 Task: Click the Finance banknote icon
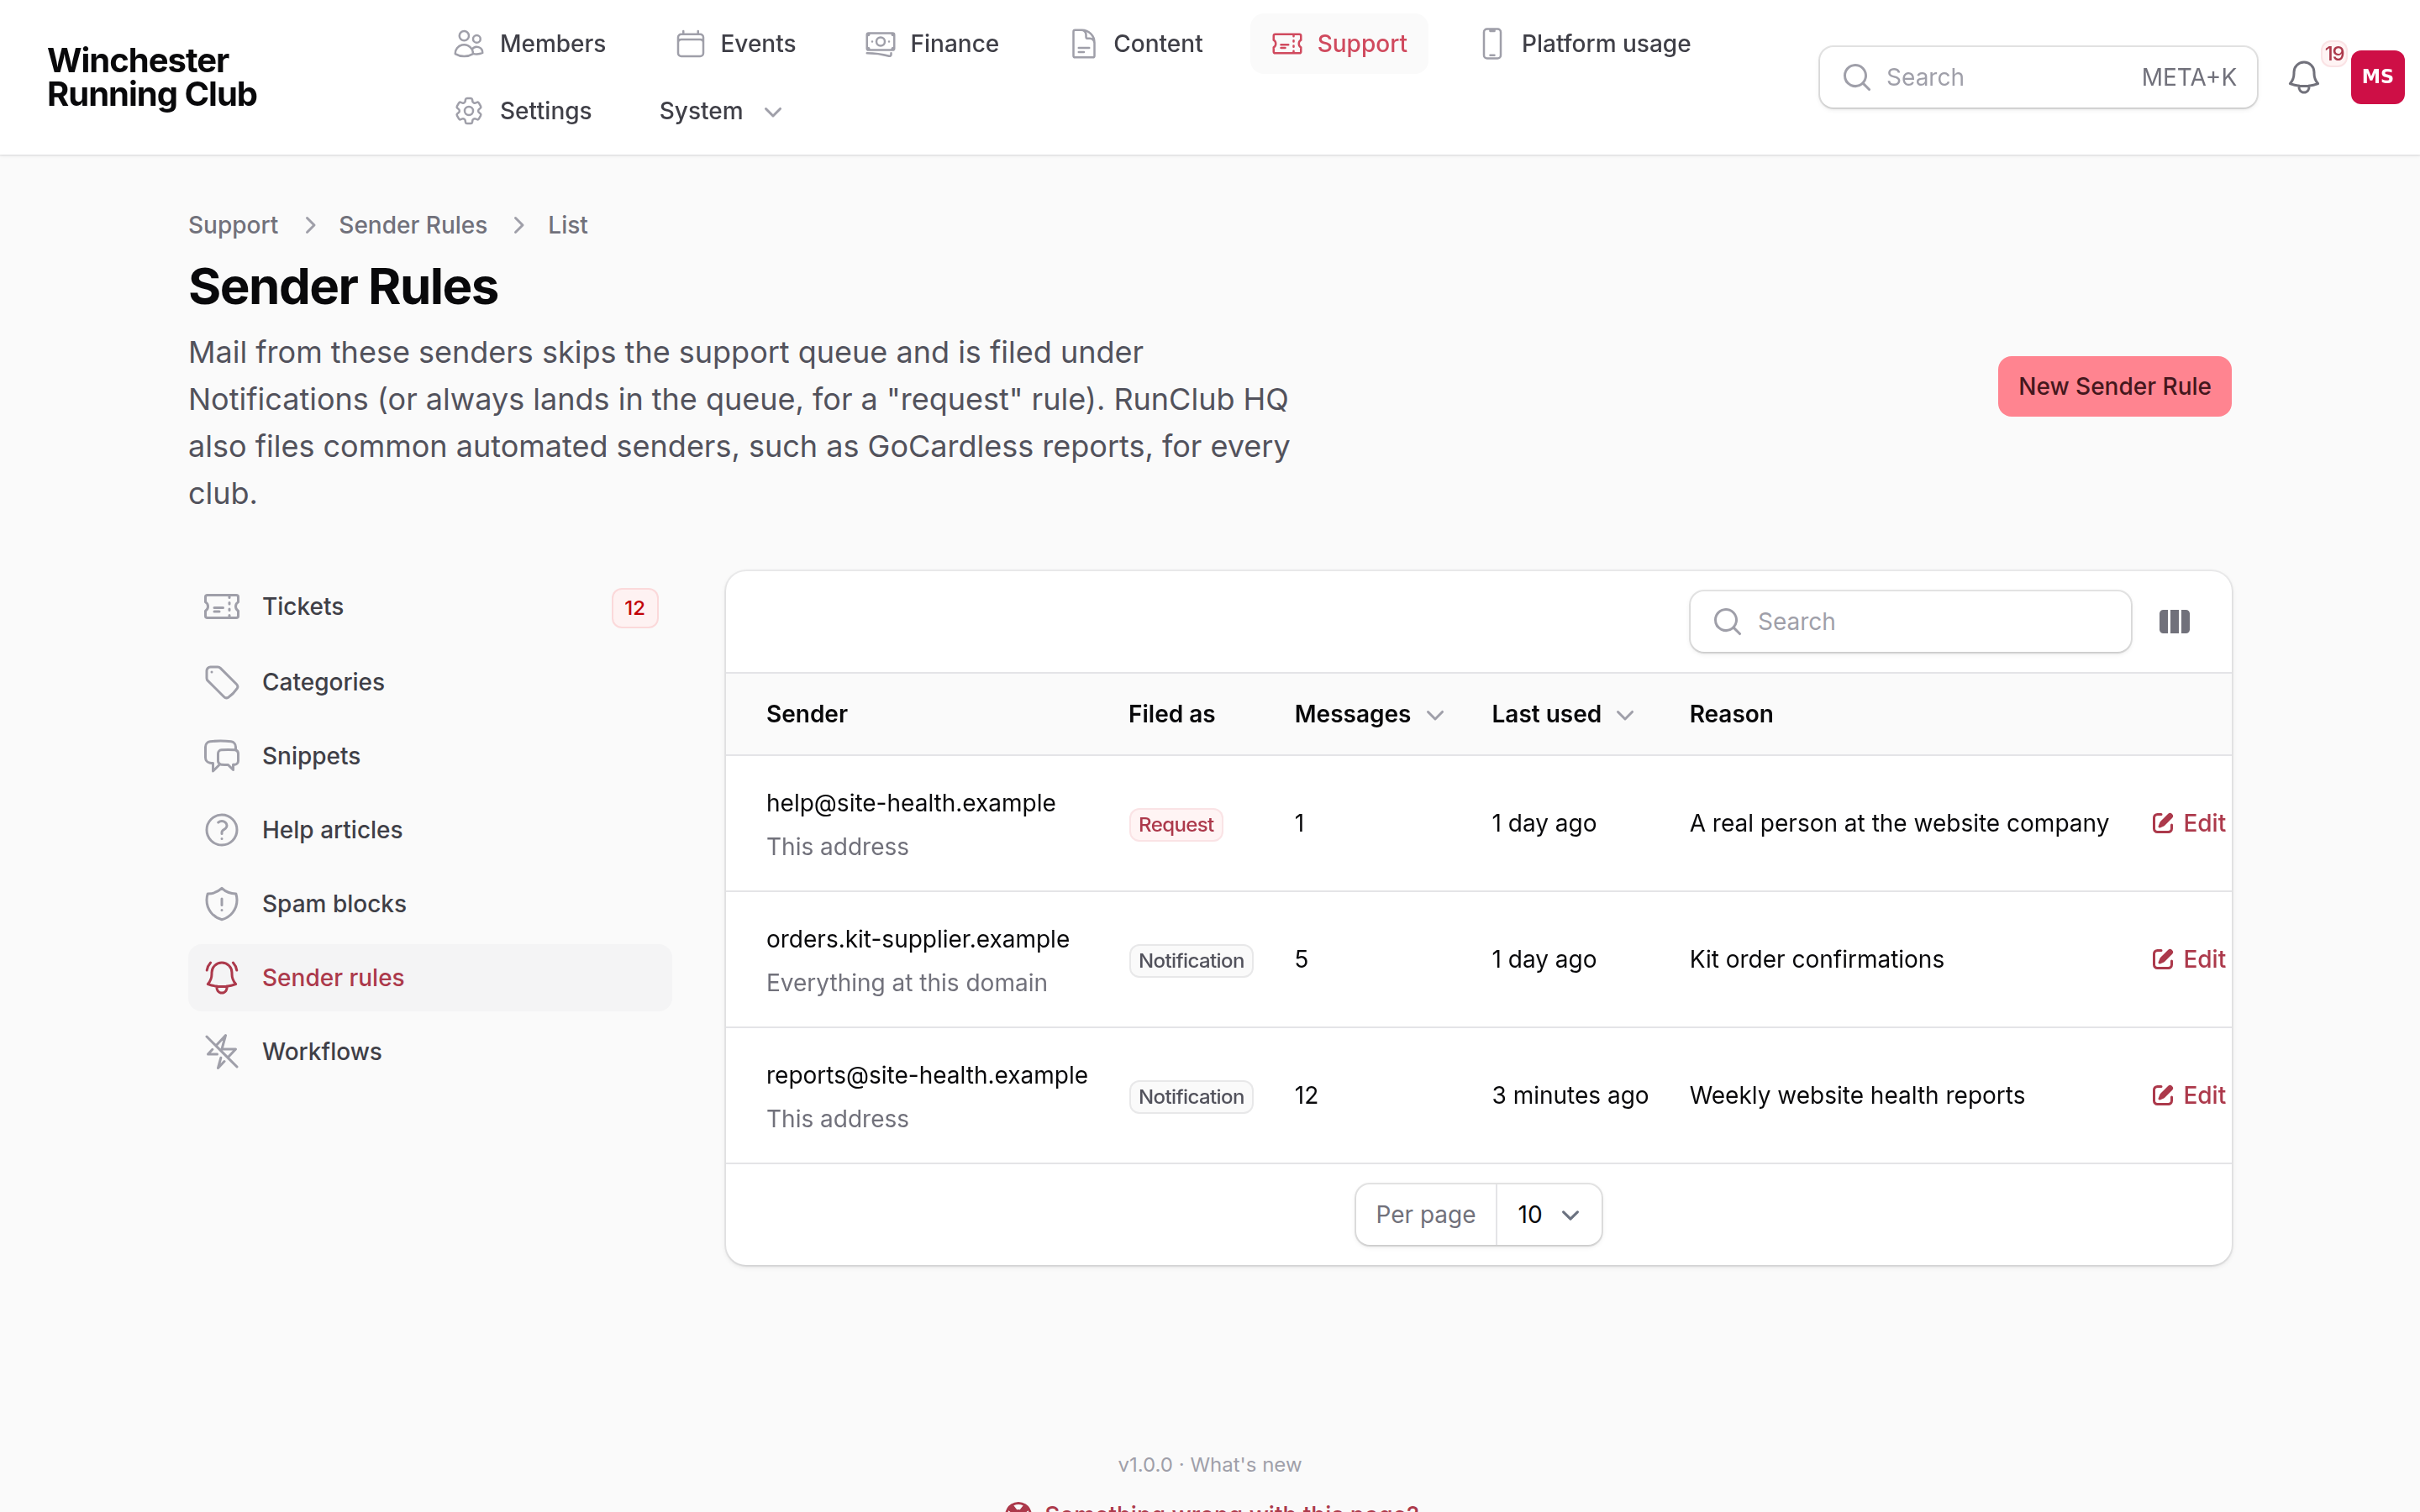point(880,44)
